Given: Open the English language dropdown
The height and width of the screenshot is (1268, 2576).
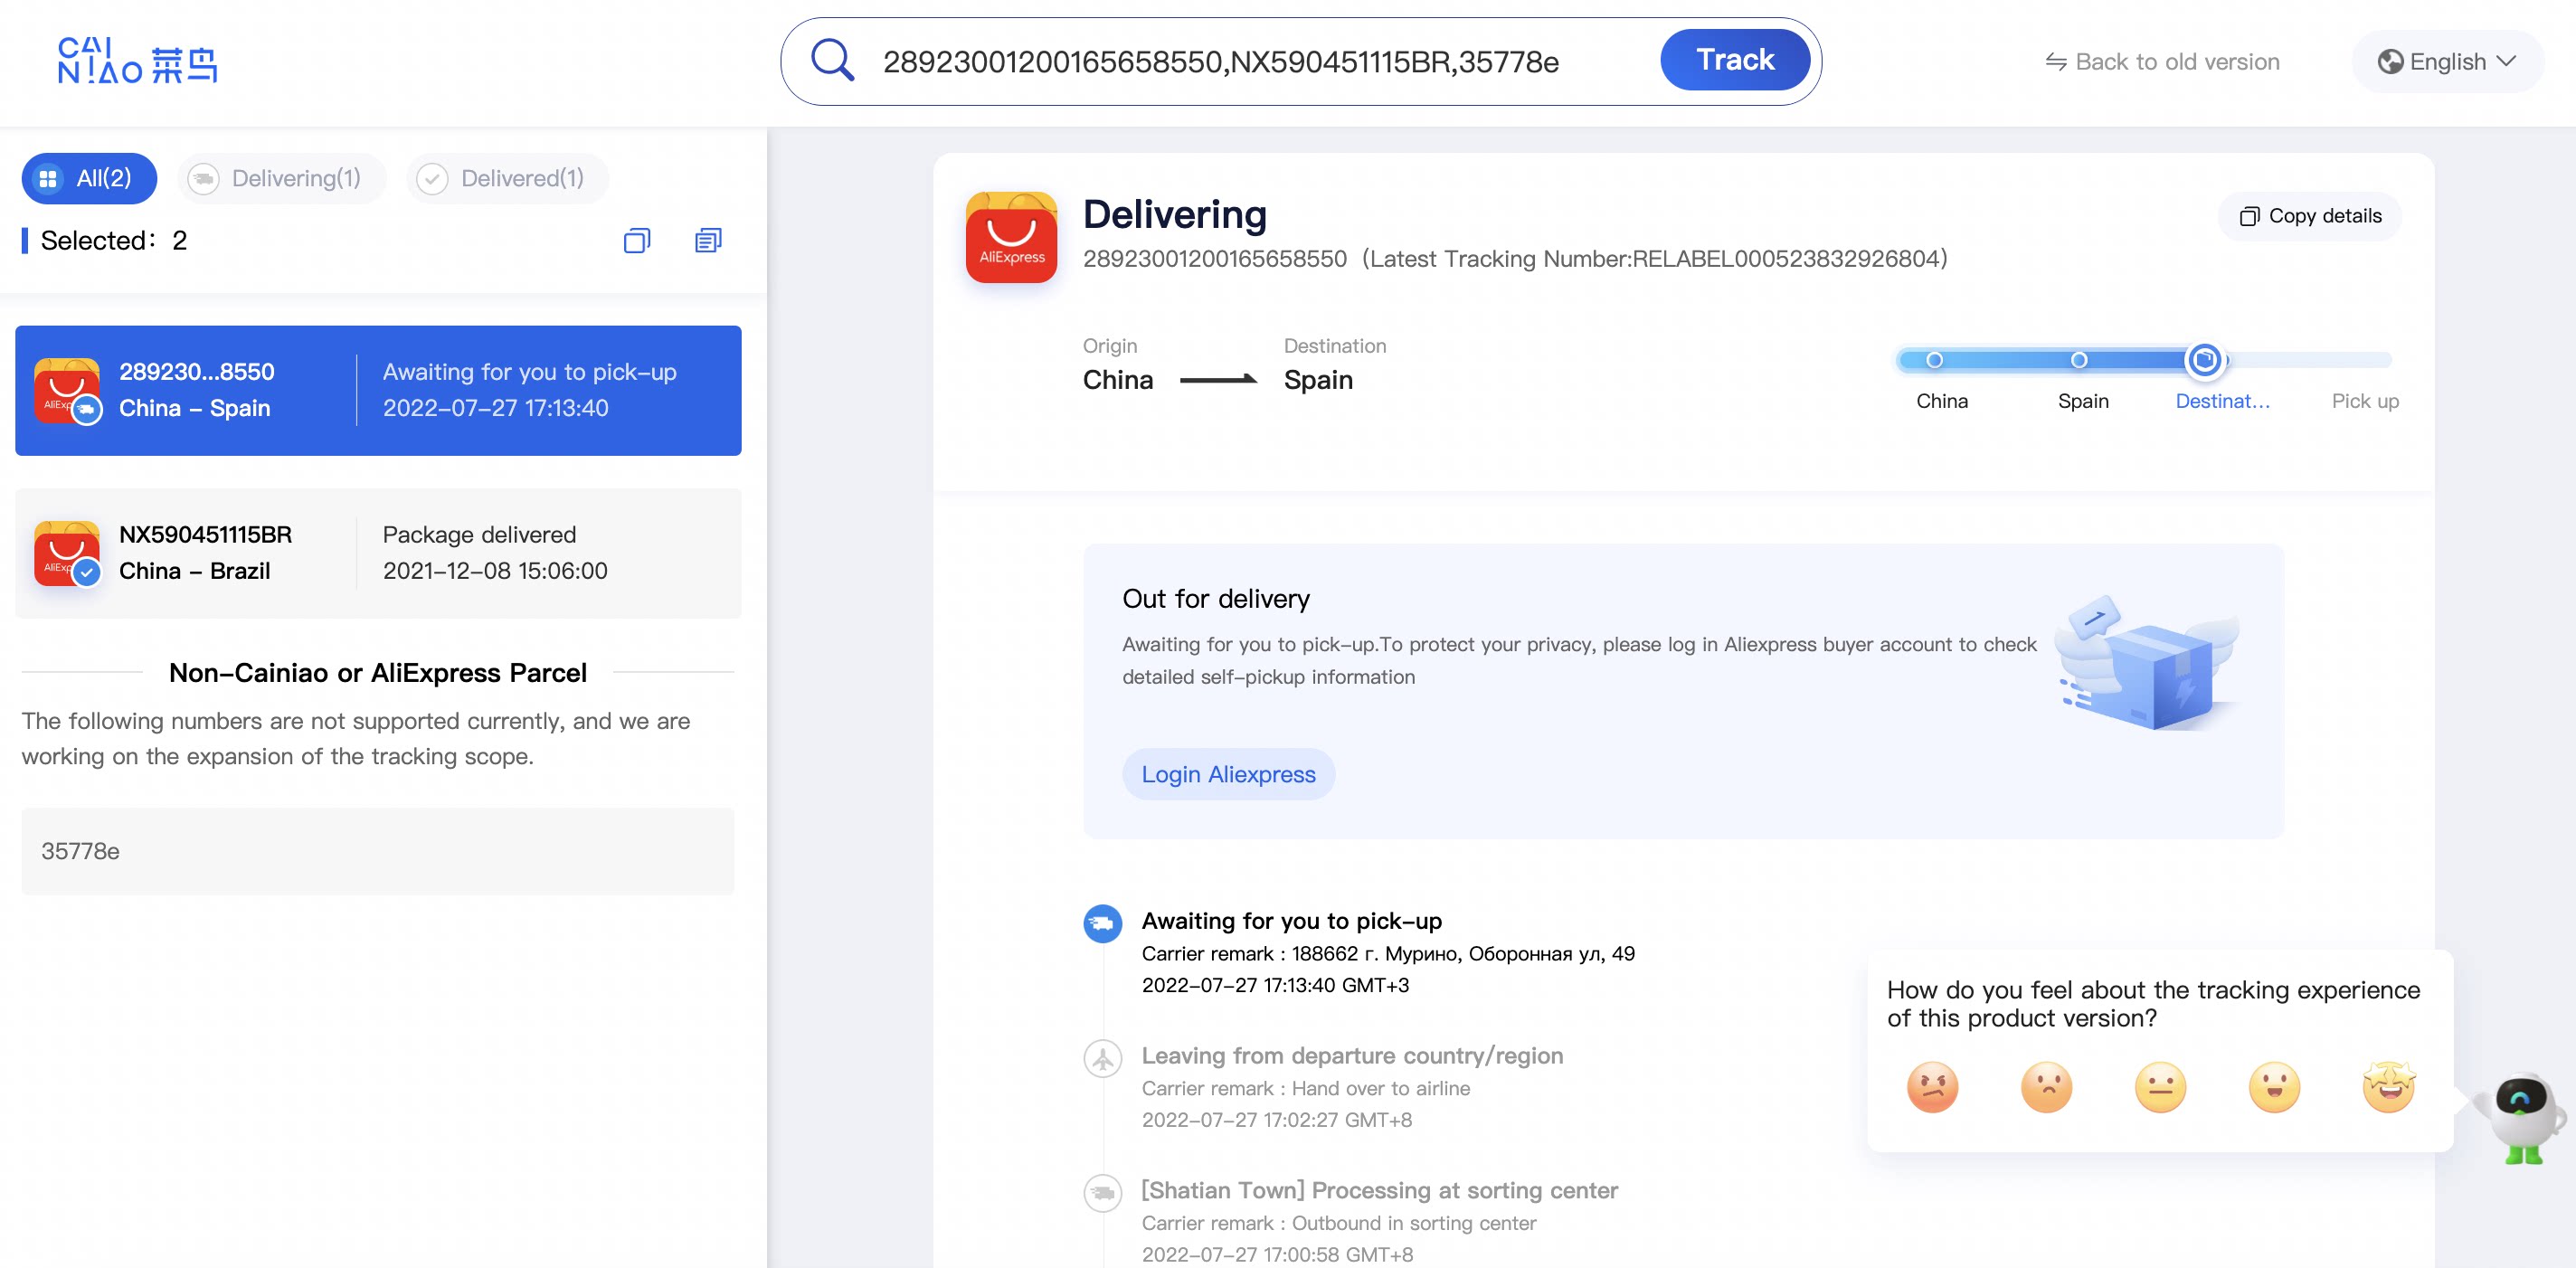Looking at the screenshot, I should tap(2447, 62).
